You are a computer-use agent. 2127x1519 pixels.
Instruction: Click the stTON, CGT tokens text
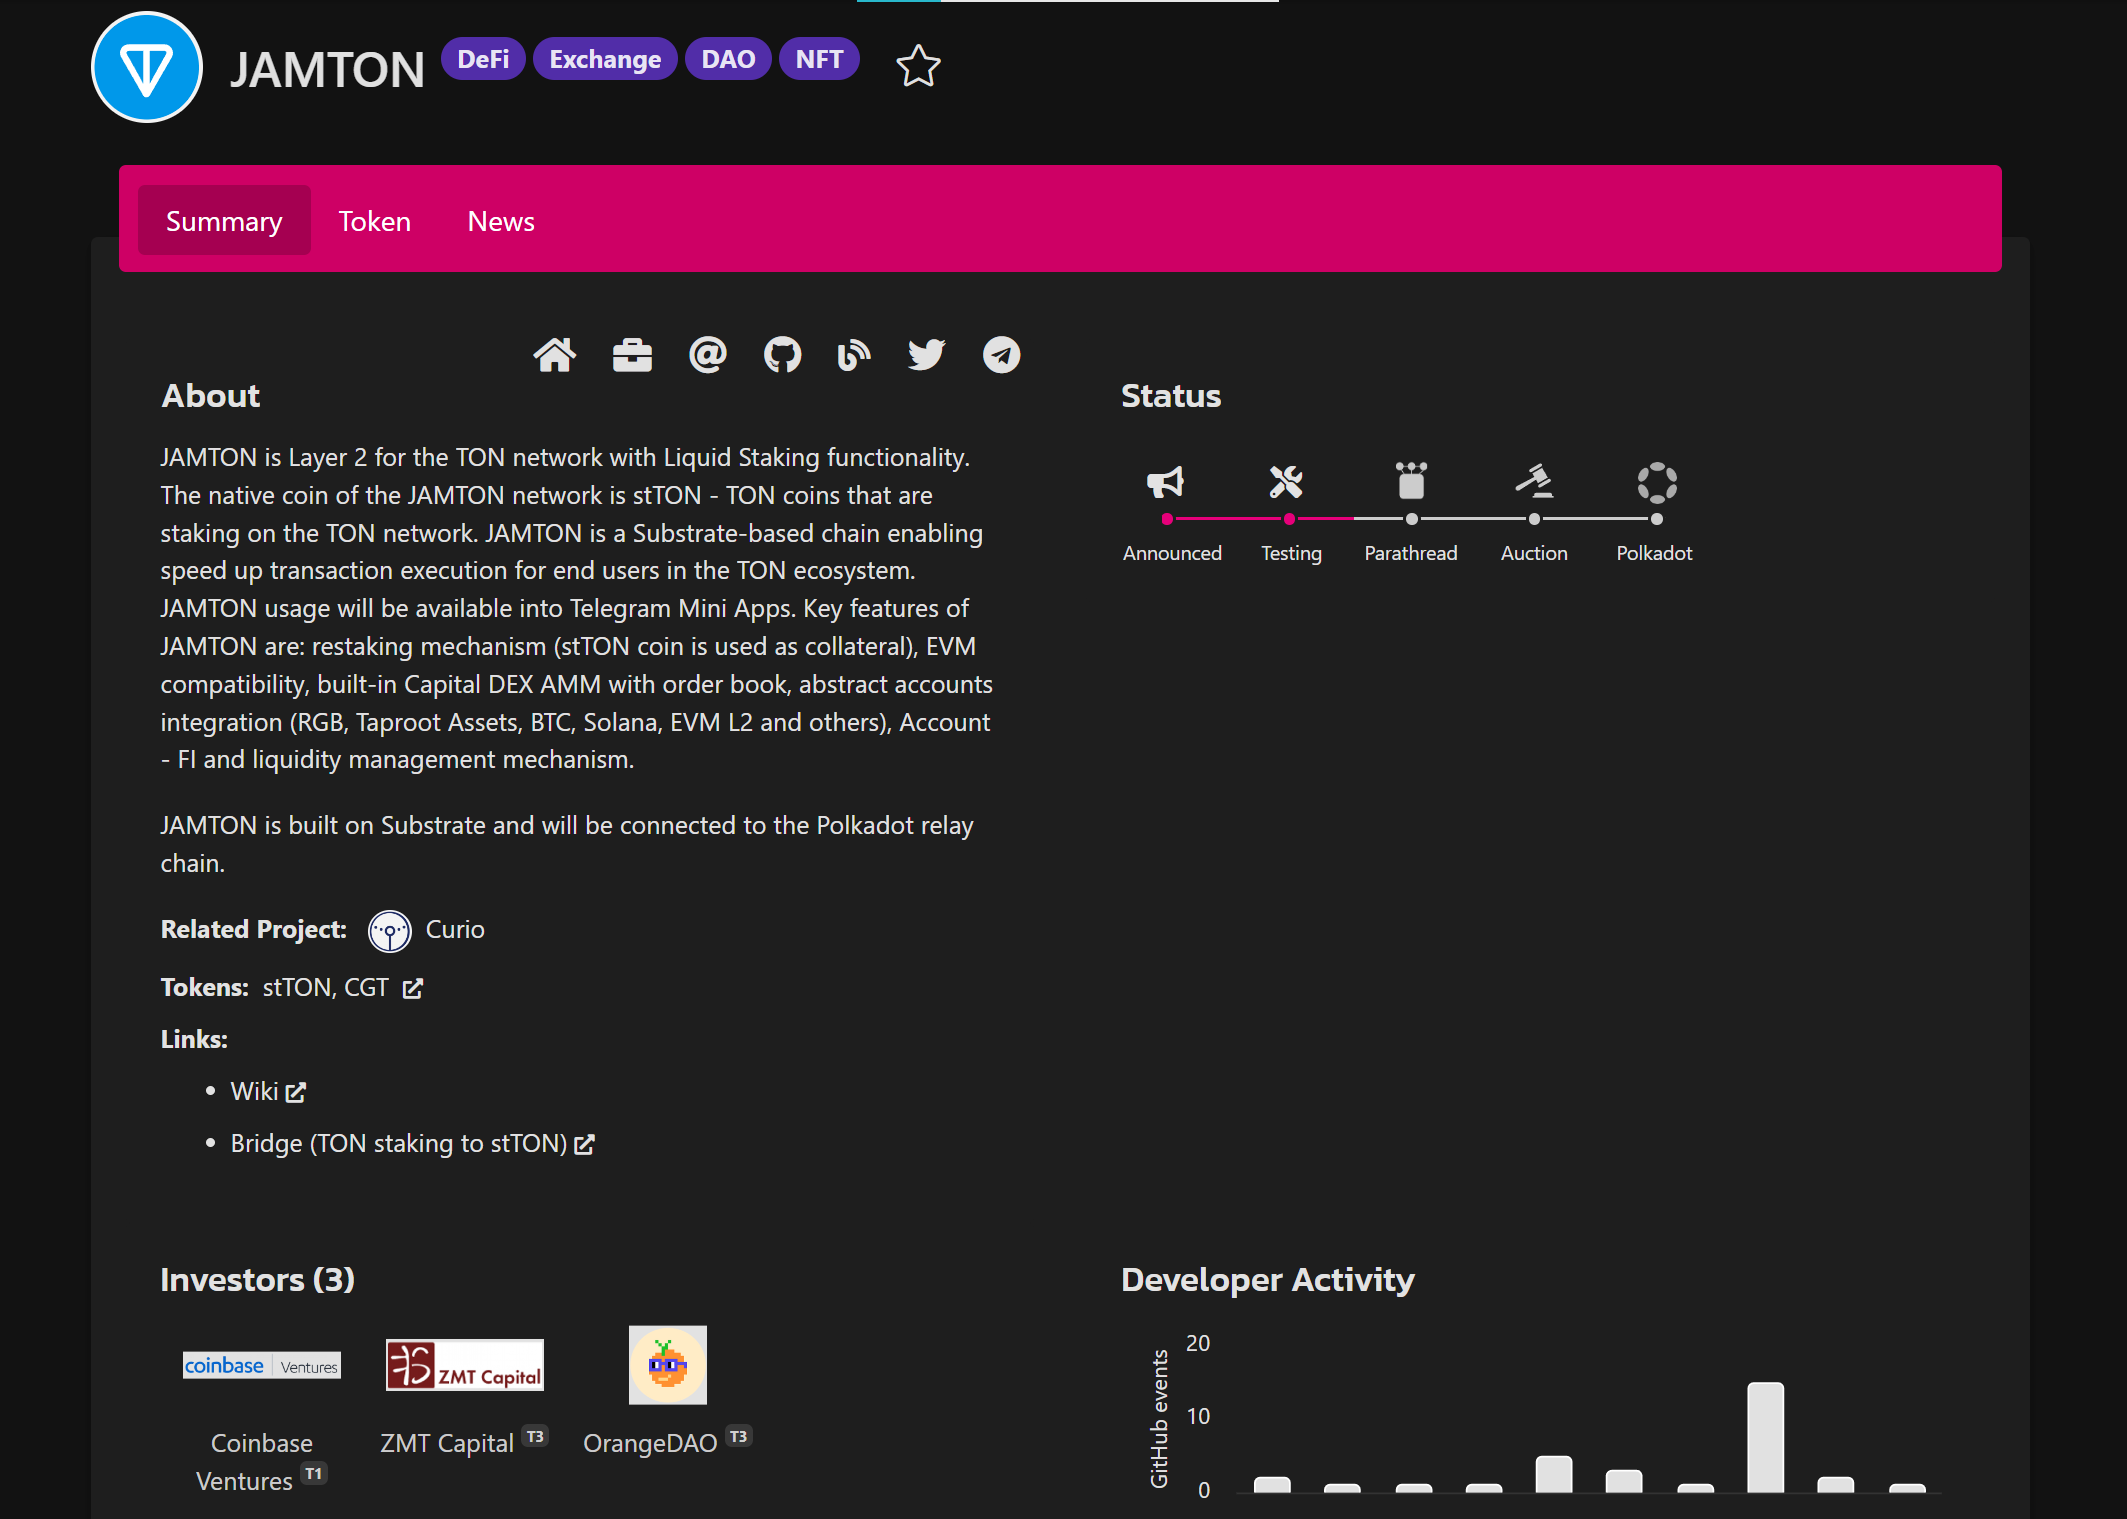click(x=326, y=987)
